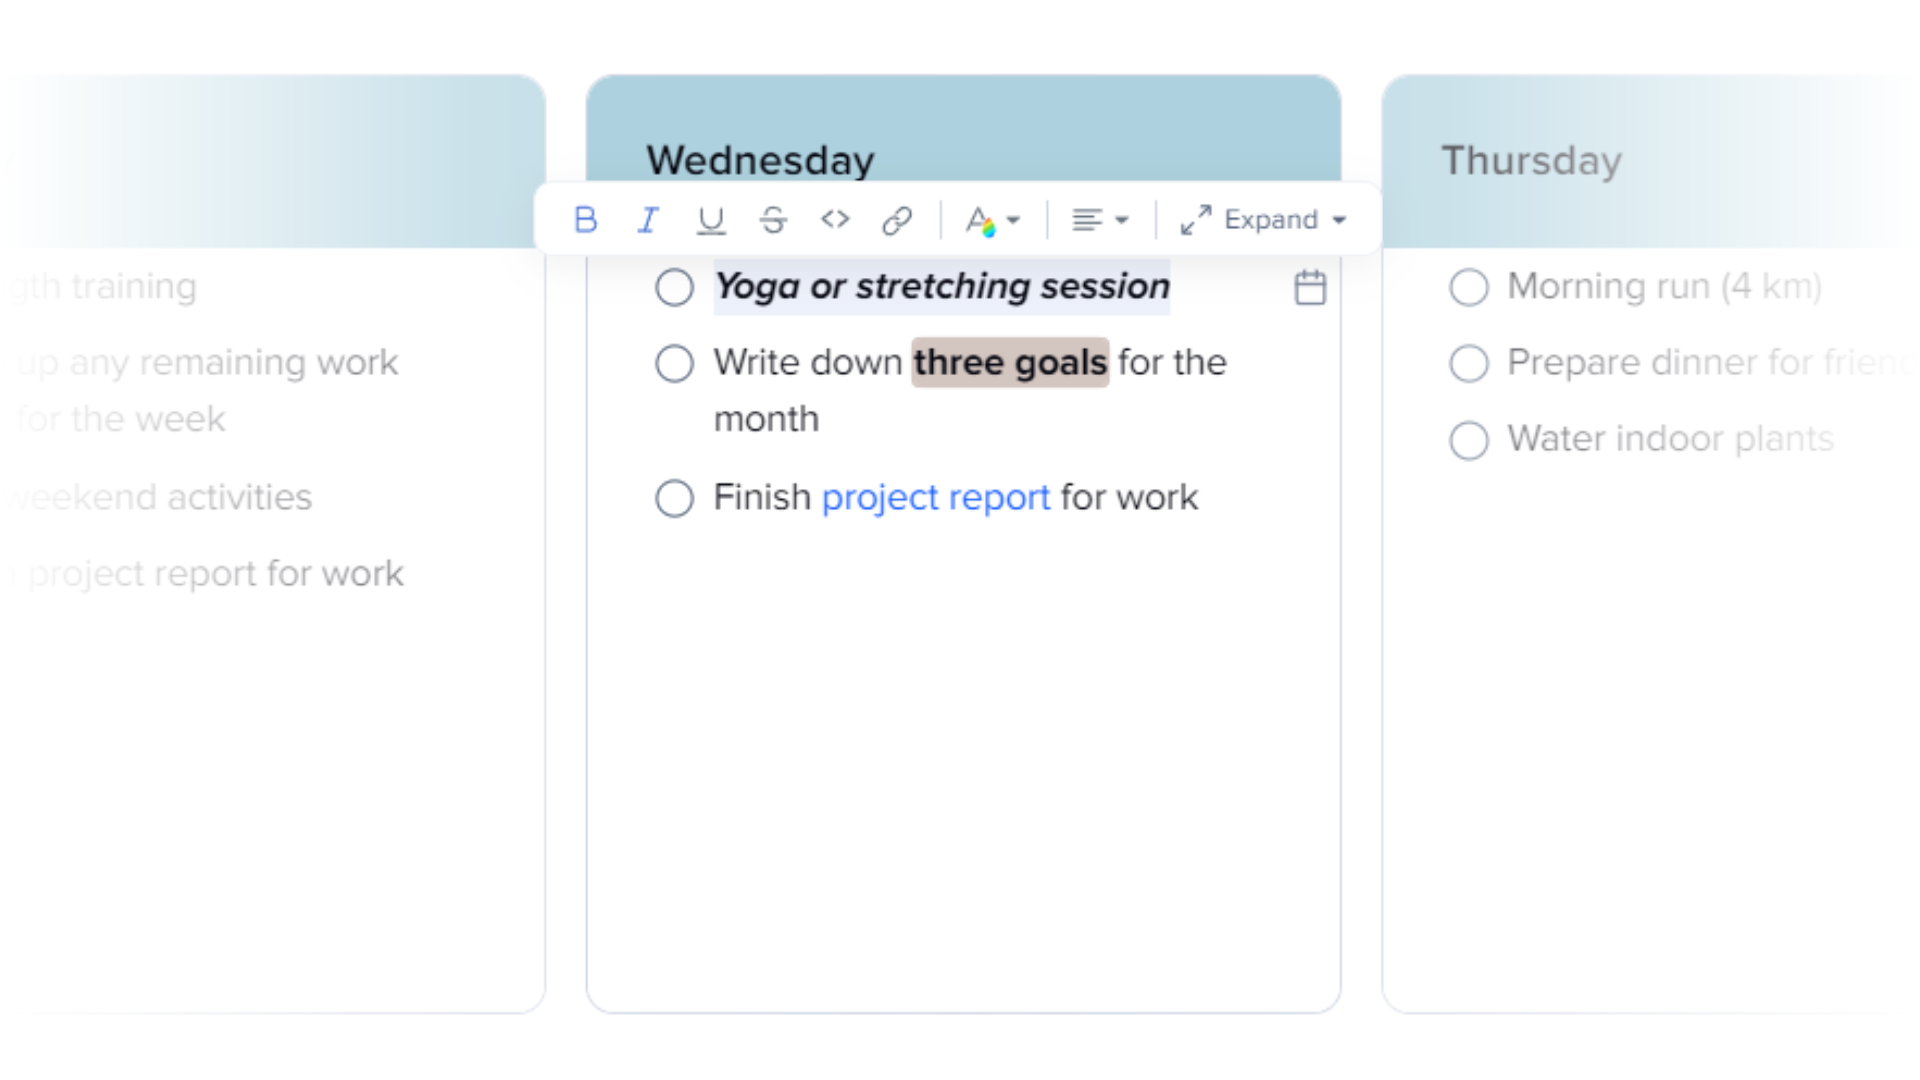The height and width of the screenshot is (1080, 1920).
Task: Open the calendar icon beside Yoga session
Action: click(1309, 287)
